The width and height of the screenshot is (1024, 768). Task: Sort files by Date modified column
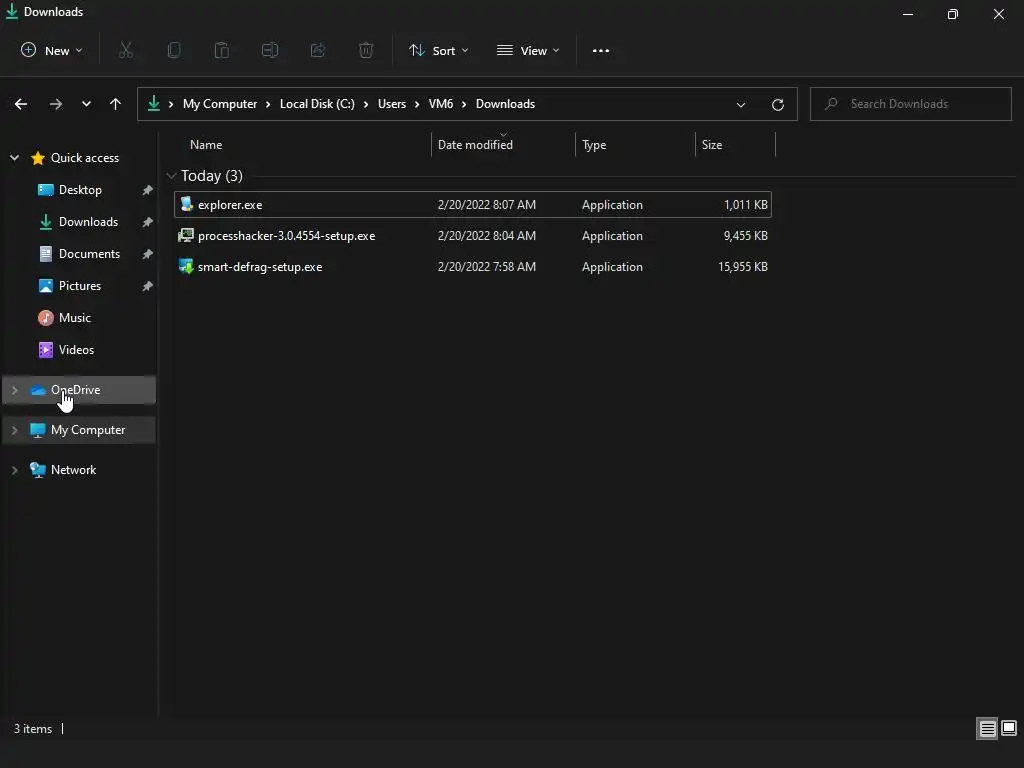coord(475,145)
